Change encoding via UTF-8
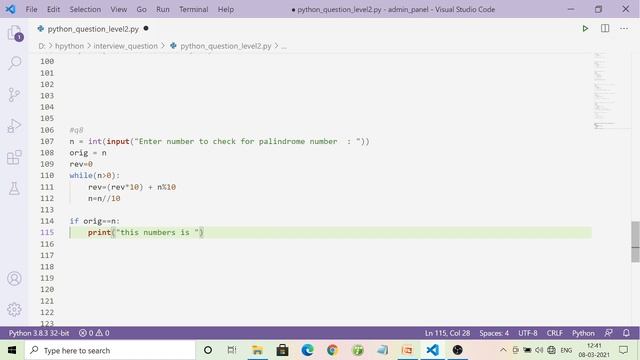Image resolution: width=640 pixels, height=360 pixels. (x=528, y=333)
